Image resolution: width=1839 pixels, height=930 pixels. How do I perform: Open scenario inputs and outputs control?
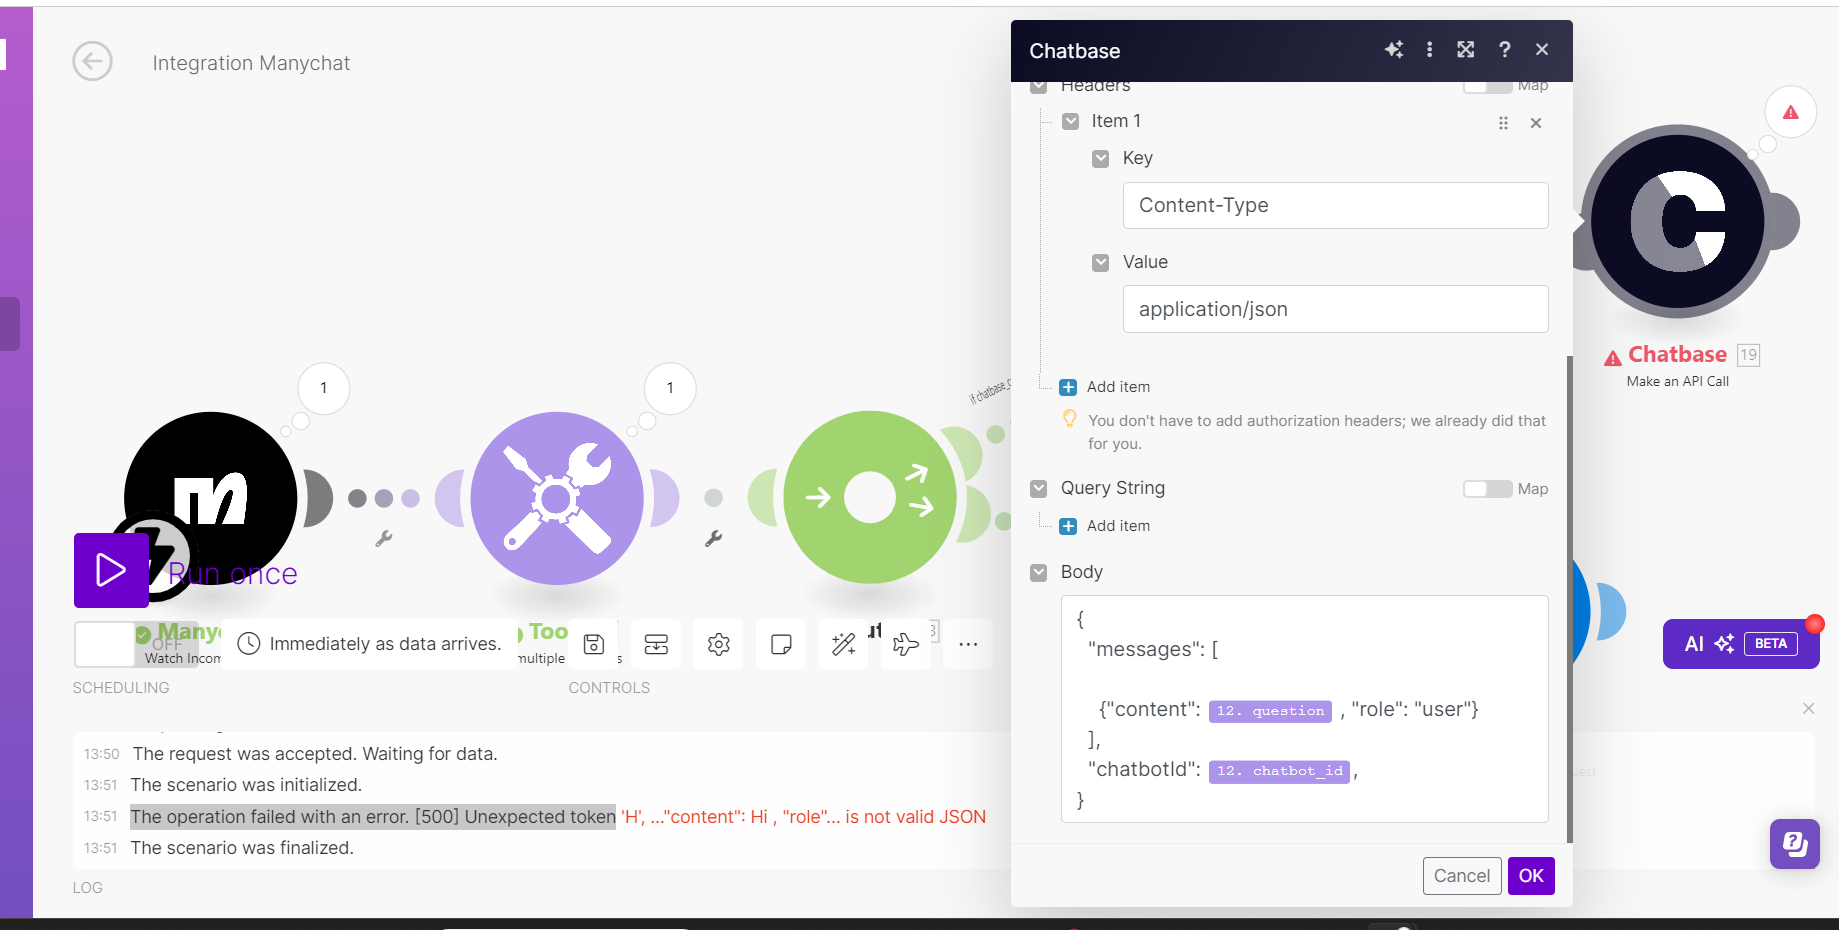coord(656,644)
